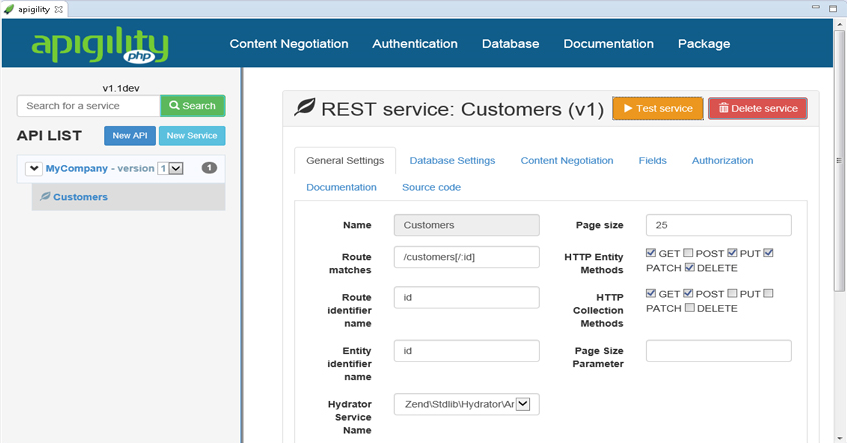The width and height of the screenshot is (847, 443).
Task: Uncheck GET in HTTP Entity Methods
Action: (651, 252)
